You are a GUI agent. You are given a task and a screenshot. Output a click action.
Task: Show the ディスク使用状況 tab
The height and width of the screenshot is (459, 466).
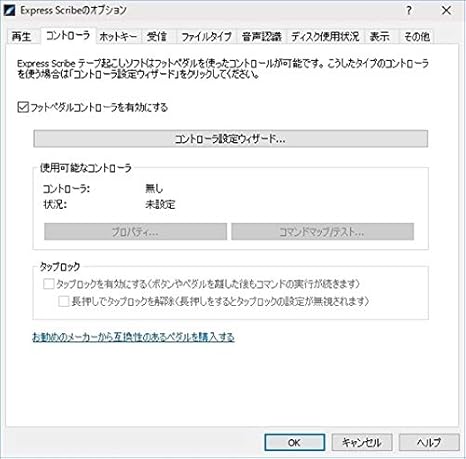tap(325, 36)
